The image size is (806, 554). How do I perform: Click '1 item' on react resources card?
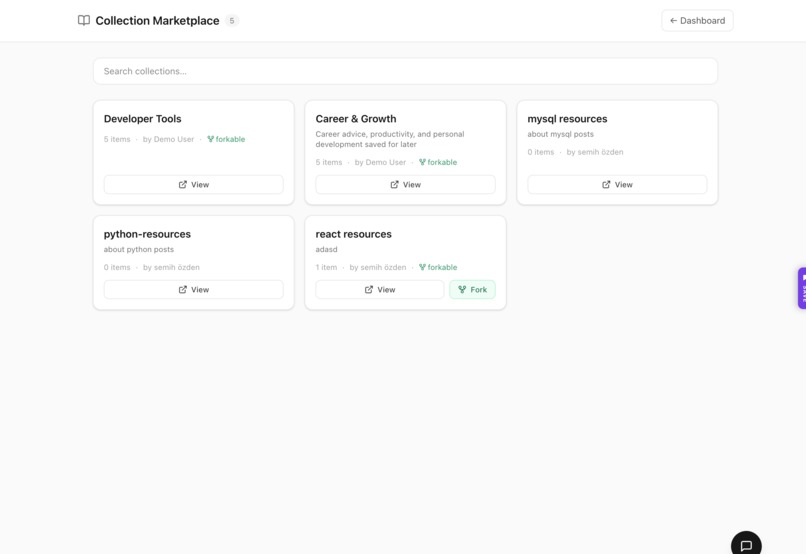(326, 267)
